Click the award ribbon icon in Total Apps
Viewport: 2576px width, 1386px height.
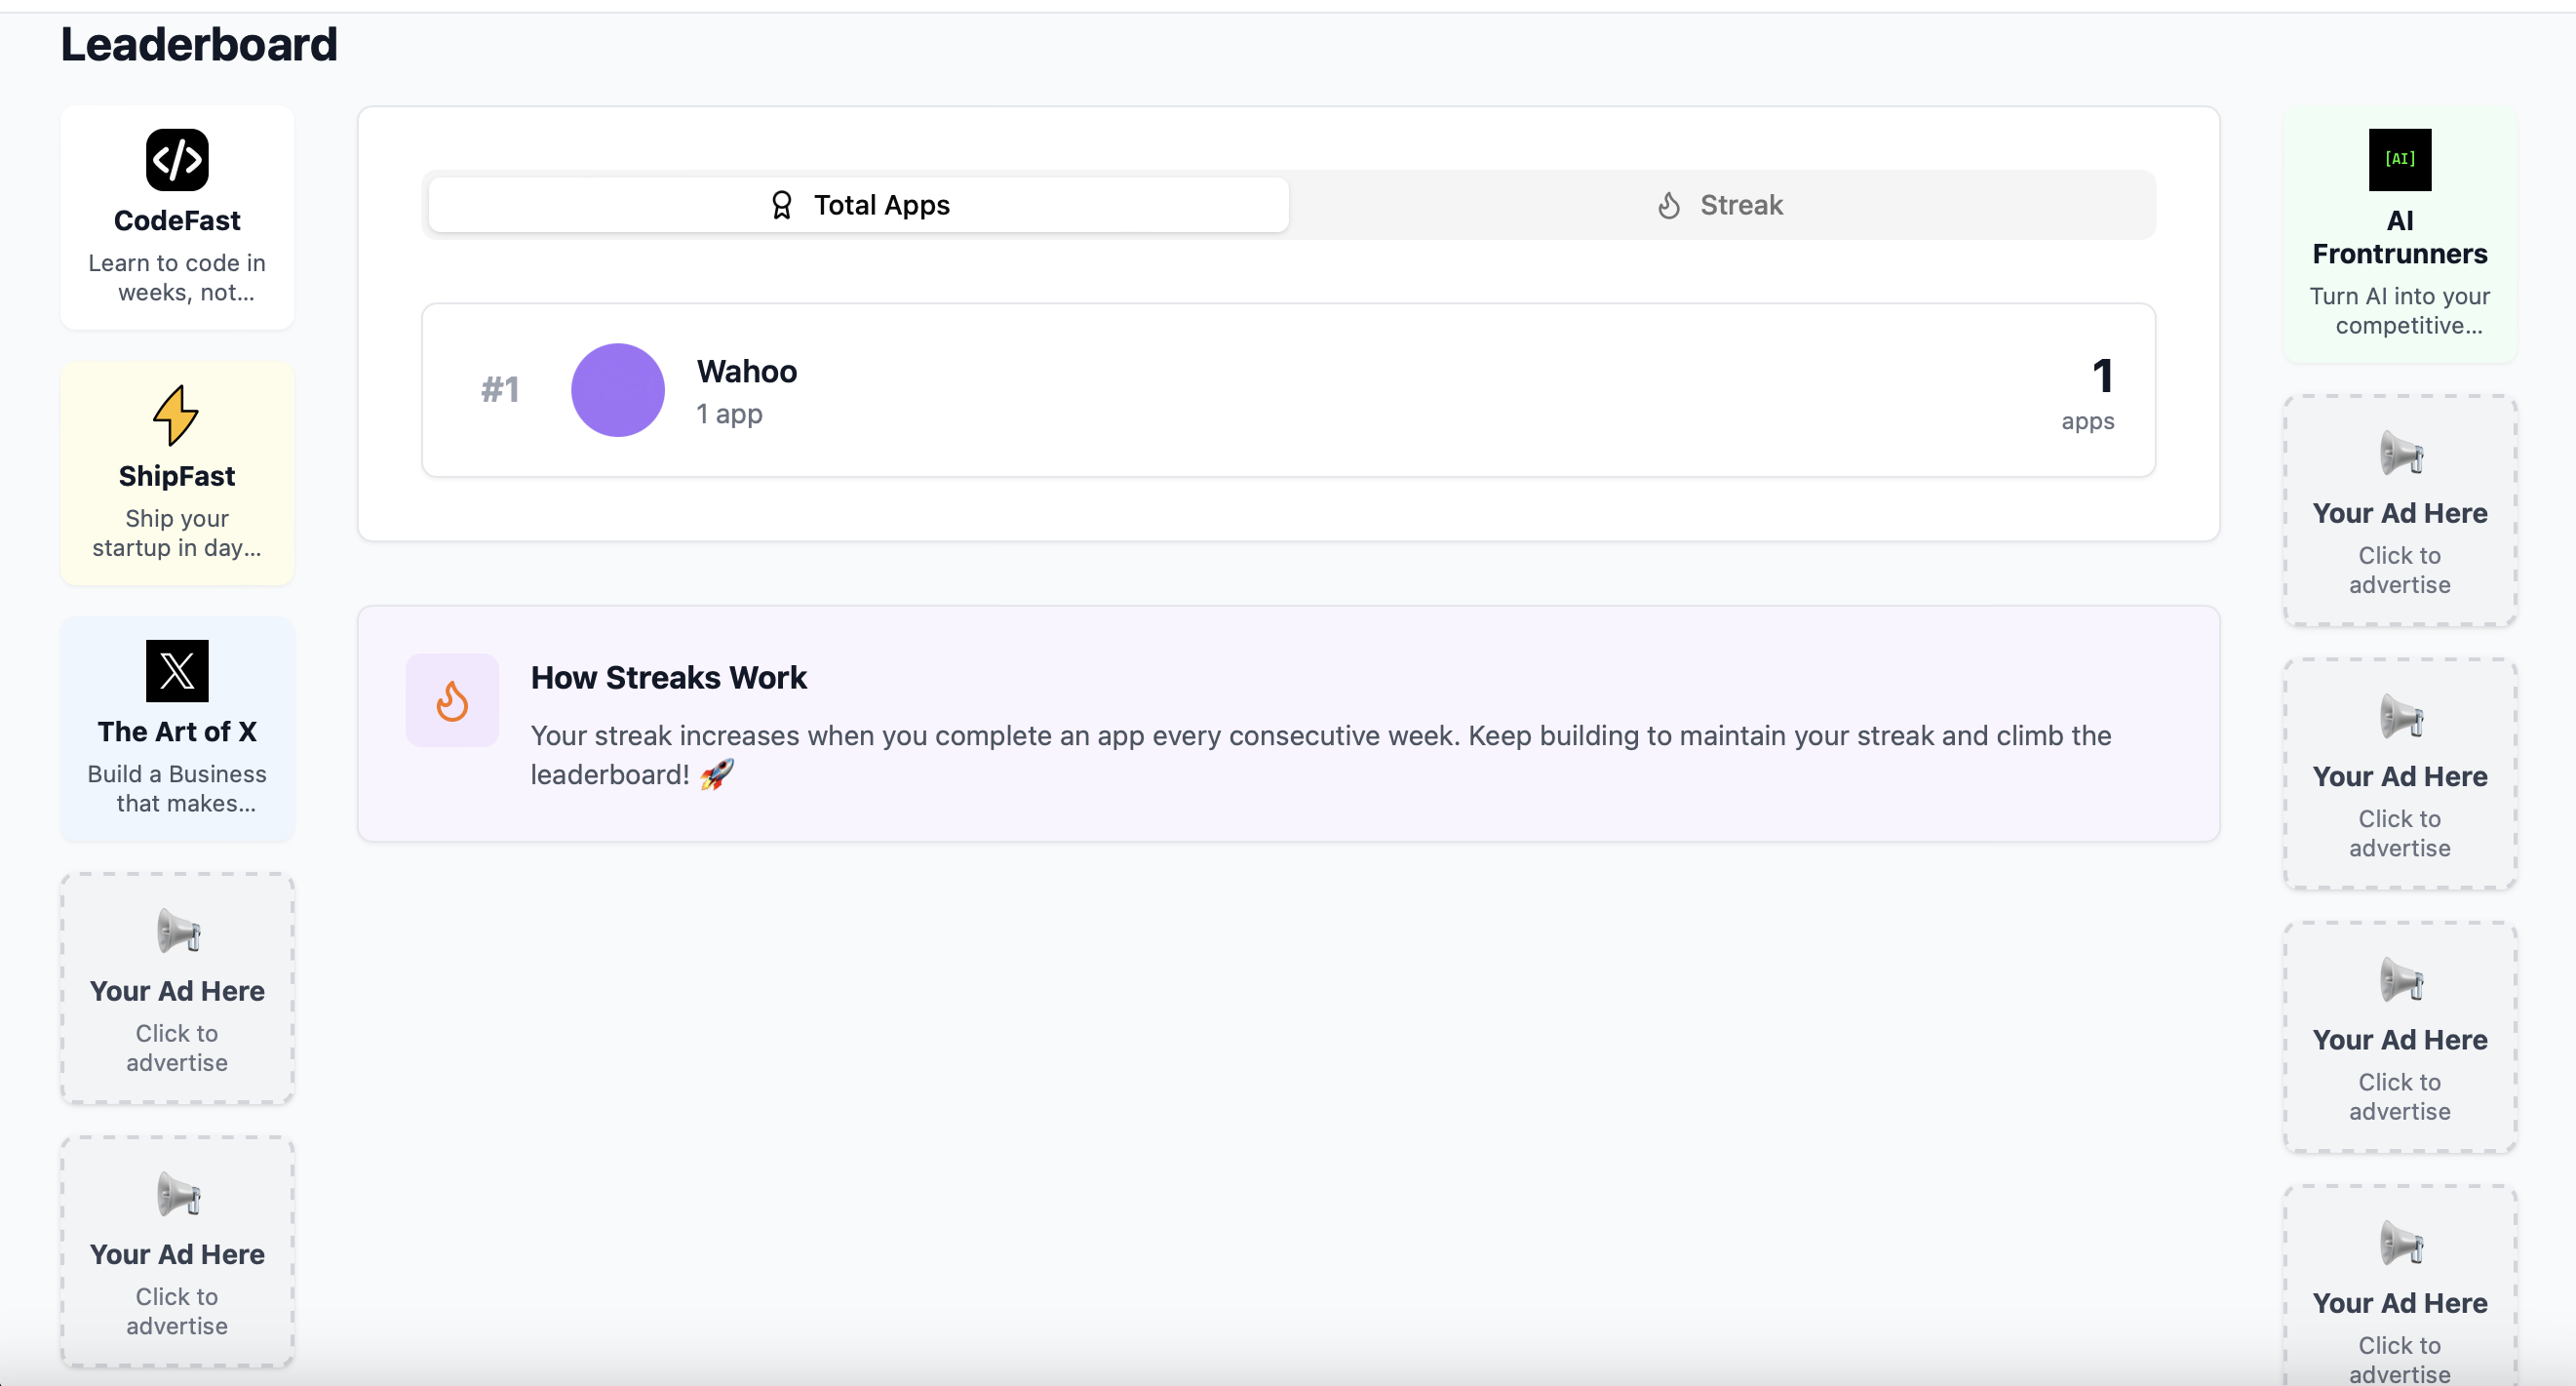pyautogui.click(x=782, y=205)
